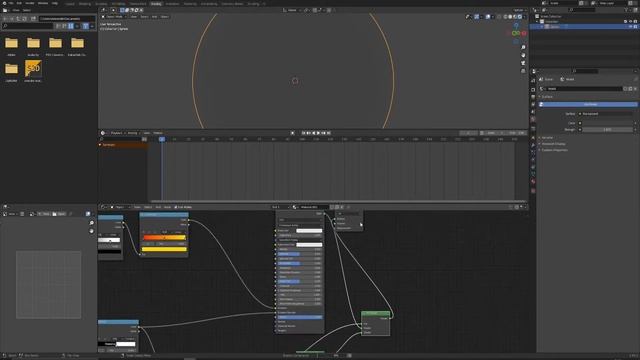Toggle Collection exclude checkbox in outliner
The image size is (640, 360).
click(x=625, y=21)
